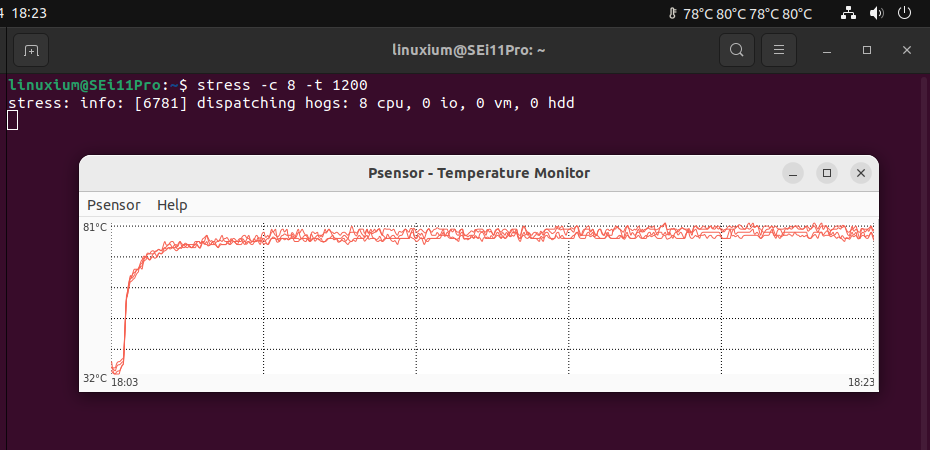Click the thermometer temperature indicator
The width and height of the screenshot is (930, 450).
[x=740, y=14]
